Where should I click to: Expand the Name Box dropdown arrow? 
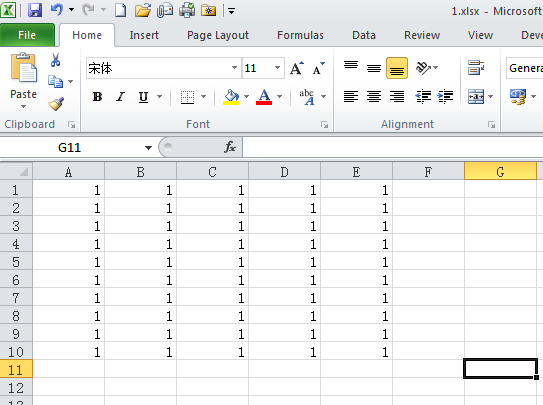coord(148,148)
